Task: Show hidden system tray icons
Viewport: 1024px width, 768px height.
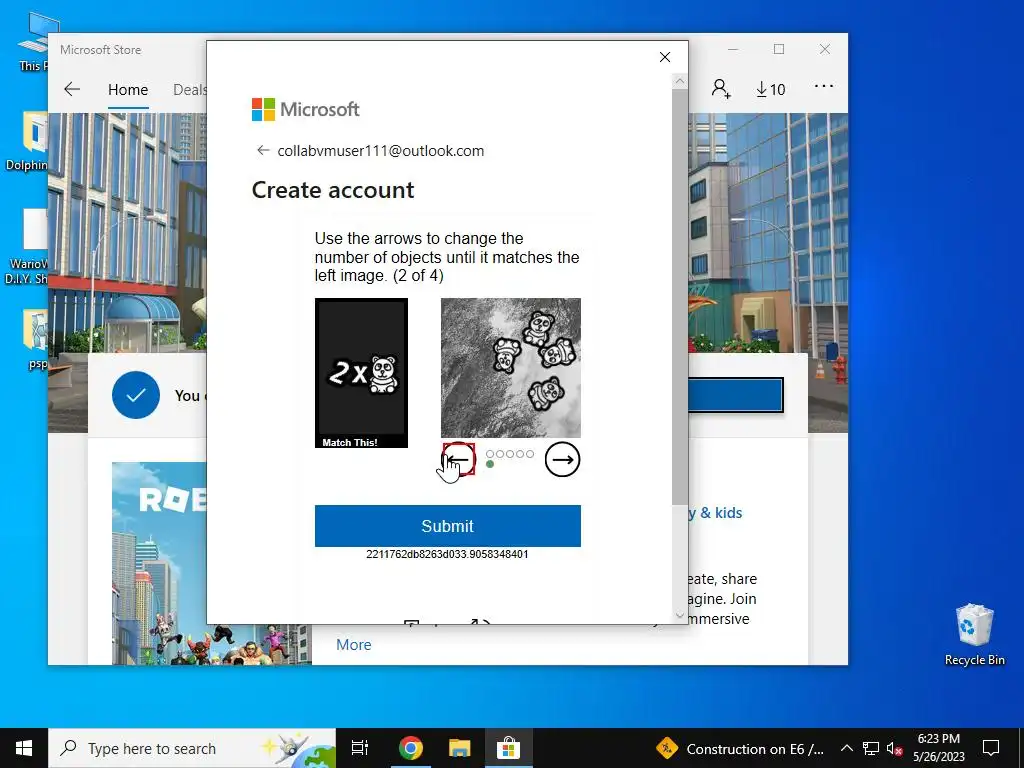Action: coord(846,748)
